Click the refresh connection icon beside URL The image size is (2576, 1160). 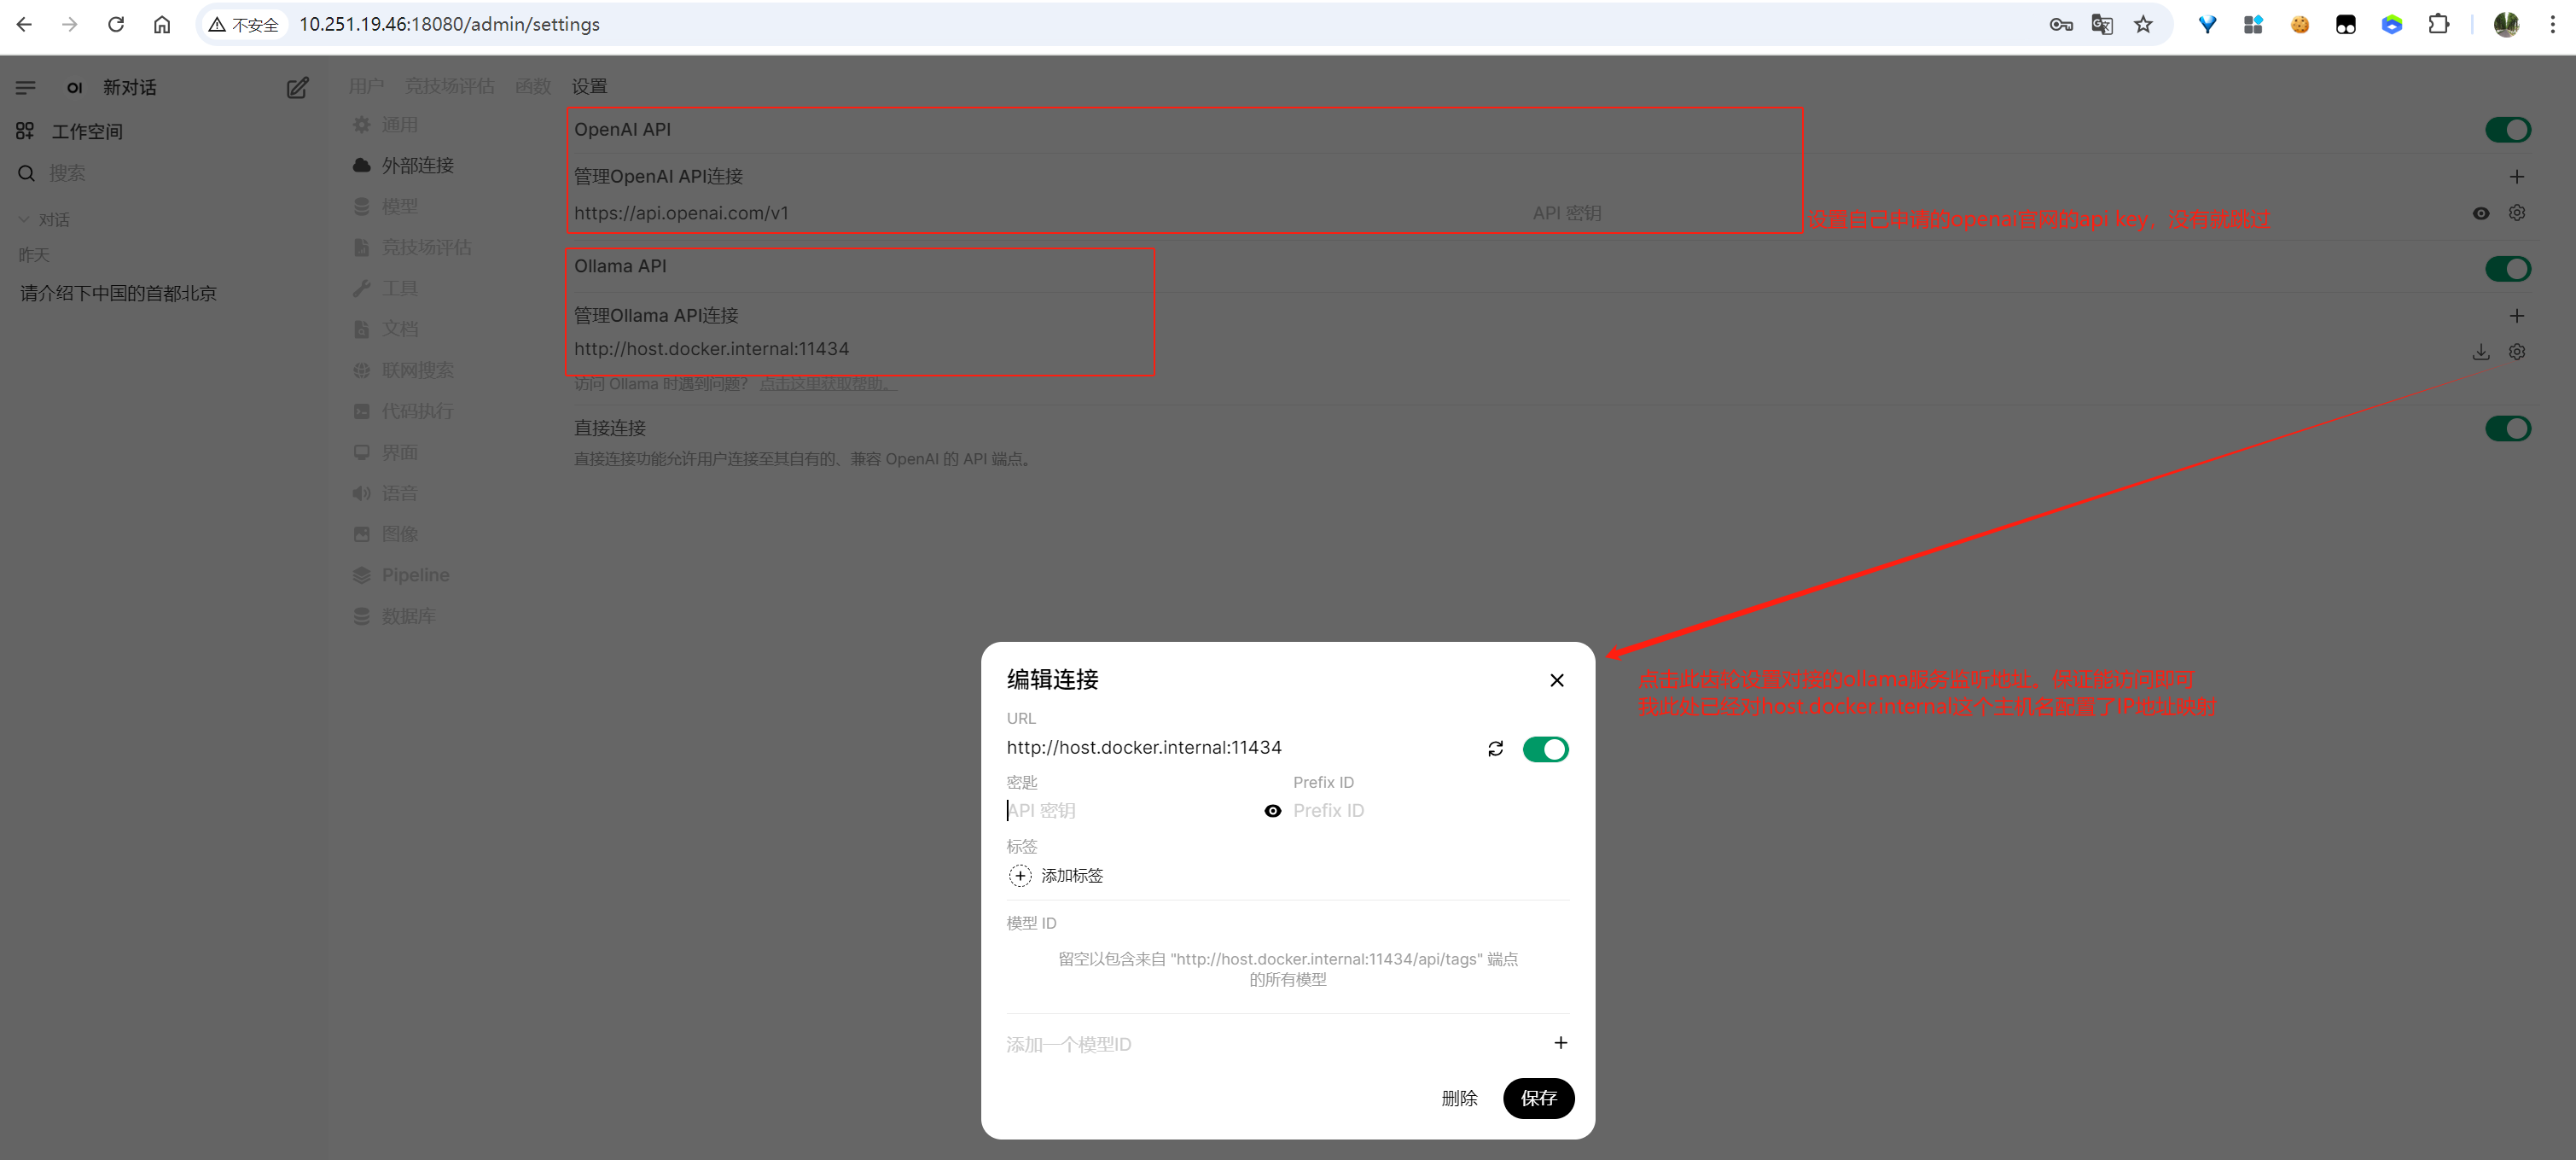pyautogui.click(x=1495, y=749)
